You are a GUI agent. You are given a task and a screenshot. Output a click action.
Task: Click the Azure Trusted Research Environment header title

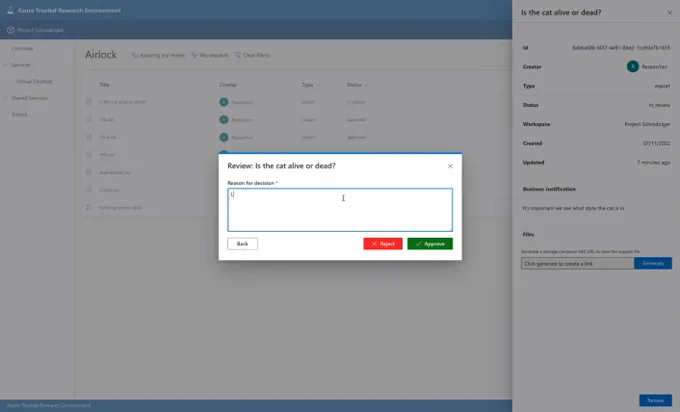(69, 10)
